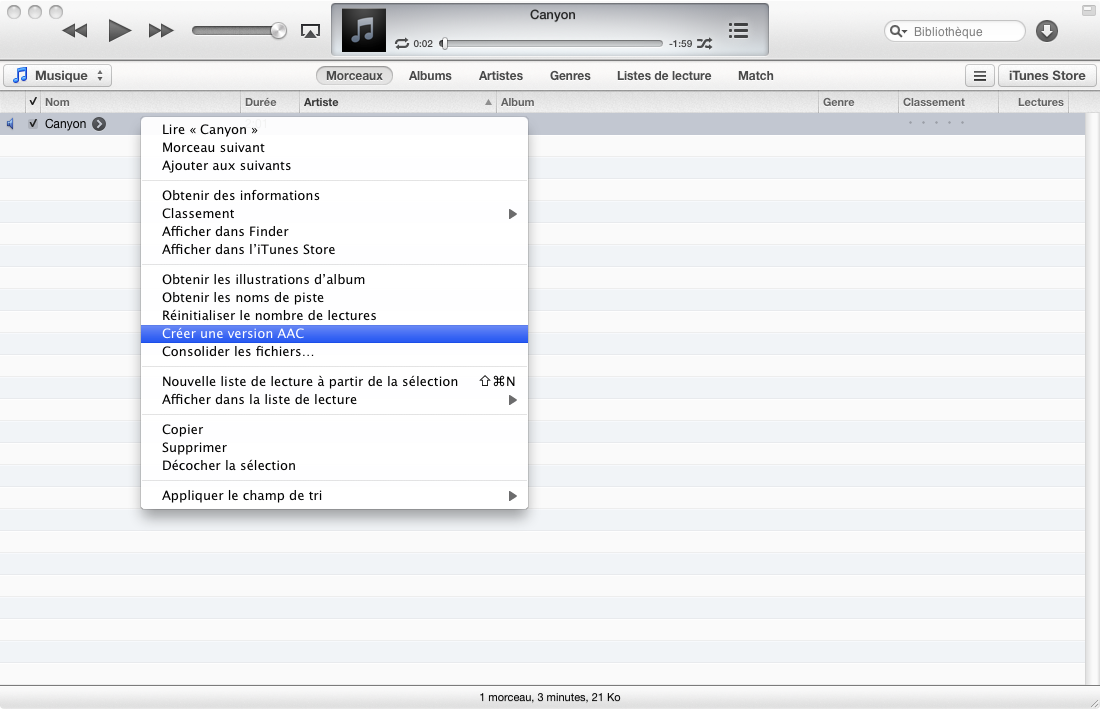Switch to the Match tab
This screenshot has width=1100, height=709.
click(756, 76)
